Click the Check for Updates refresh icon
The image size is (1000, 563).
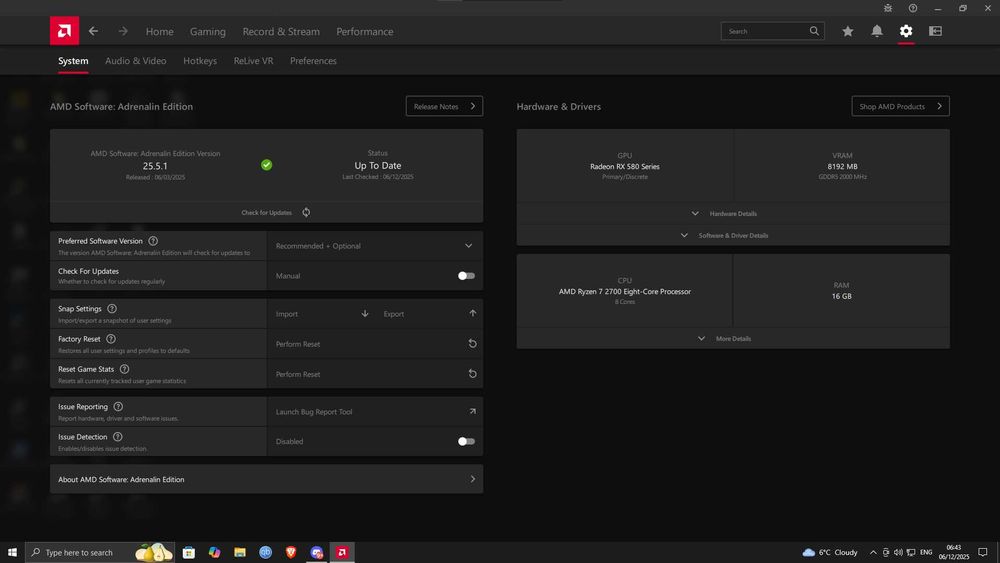pos(306,212)
